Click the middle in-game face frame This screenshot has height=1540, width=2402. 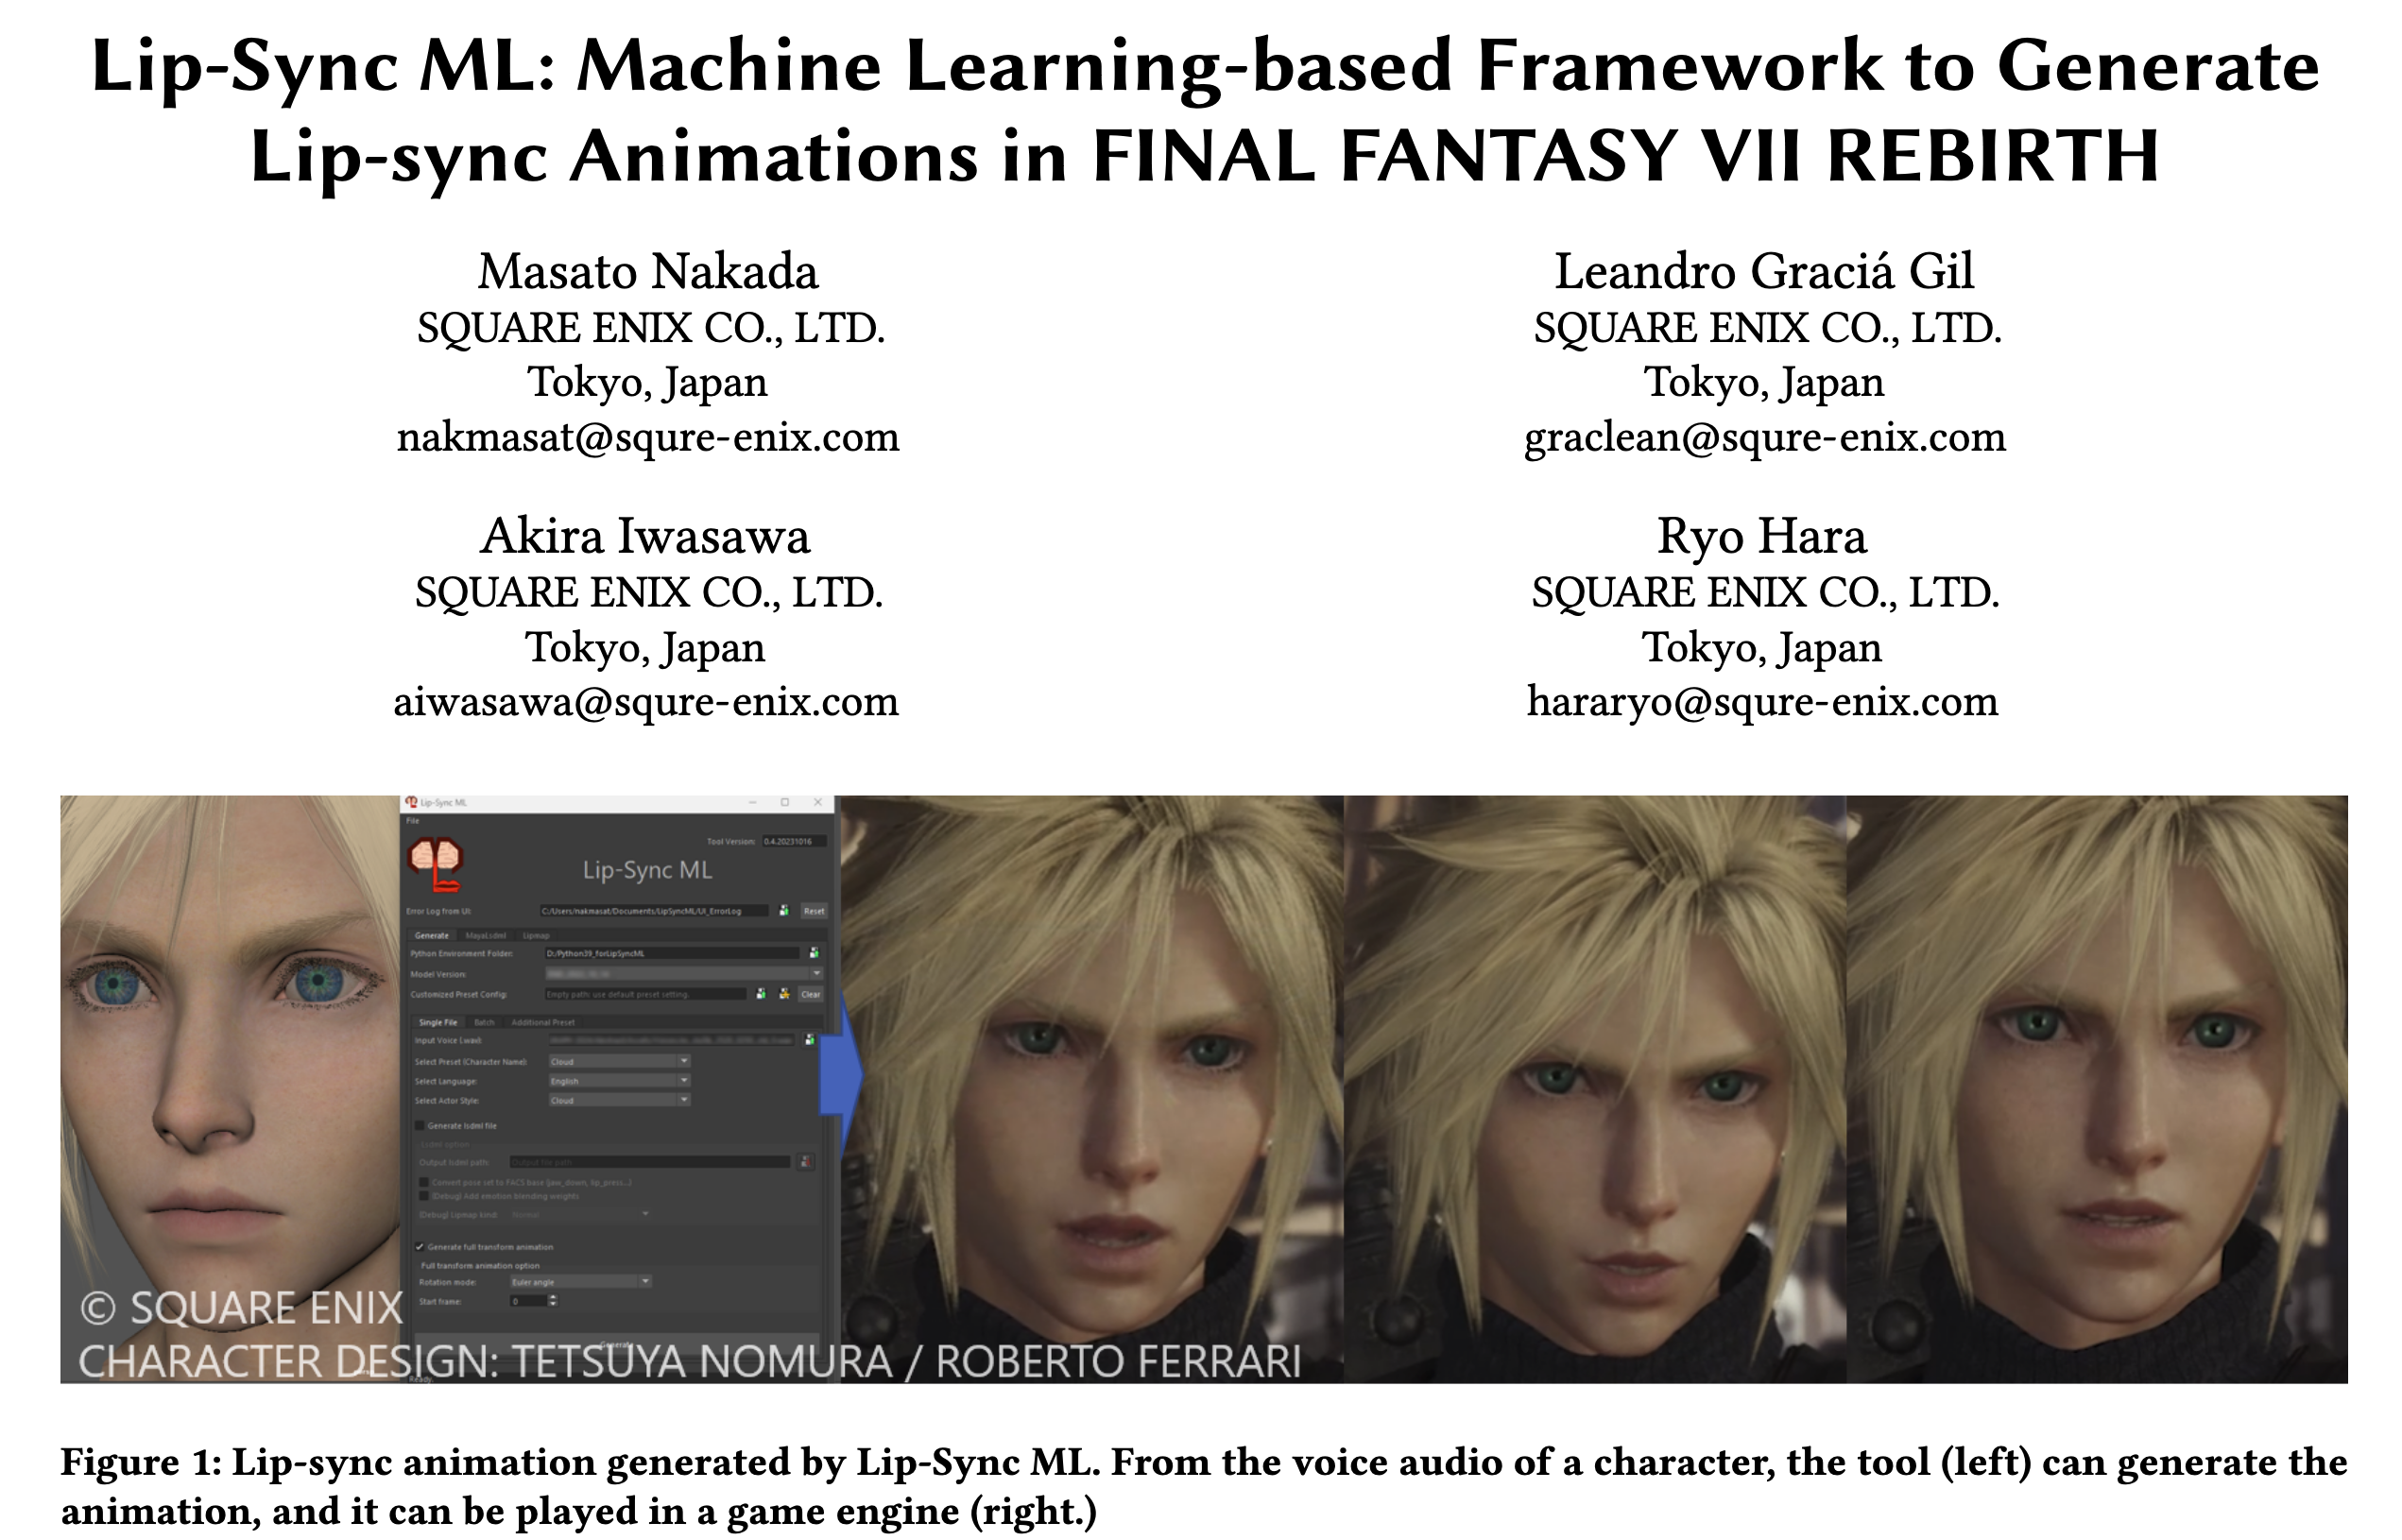(x=1595, y=1089)
